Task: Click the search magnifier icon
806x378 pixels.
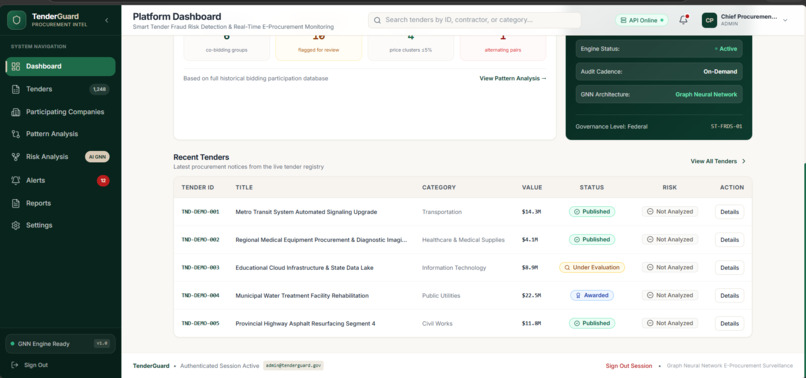Action: (377, 20)
